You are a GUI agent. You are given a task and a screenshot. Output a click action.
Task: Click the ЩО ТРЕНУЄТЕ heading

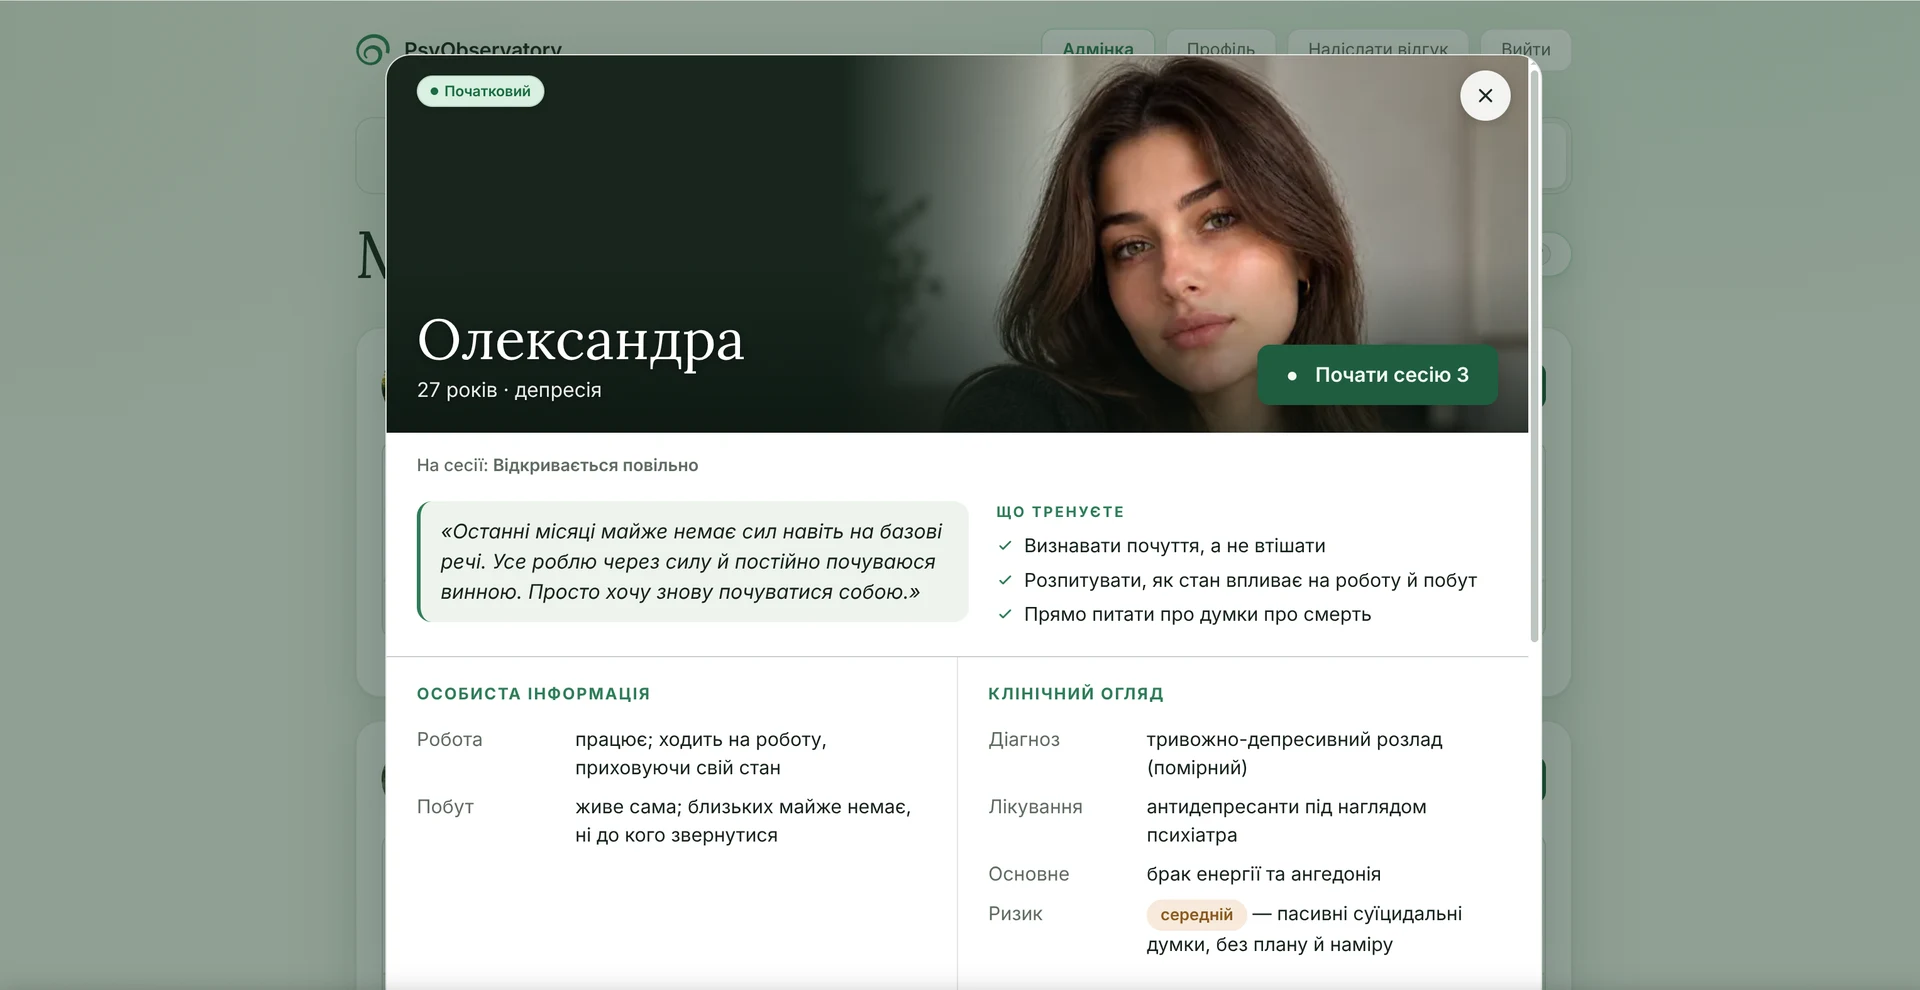pos(1060,512)
